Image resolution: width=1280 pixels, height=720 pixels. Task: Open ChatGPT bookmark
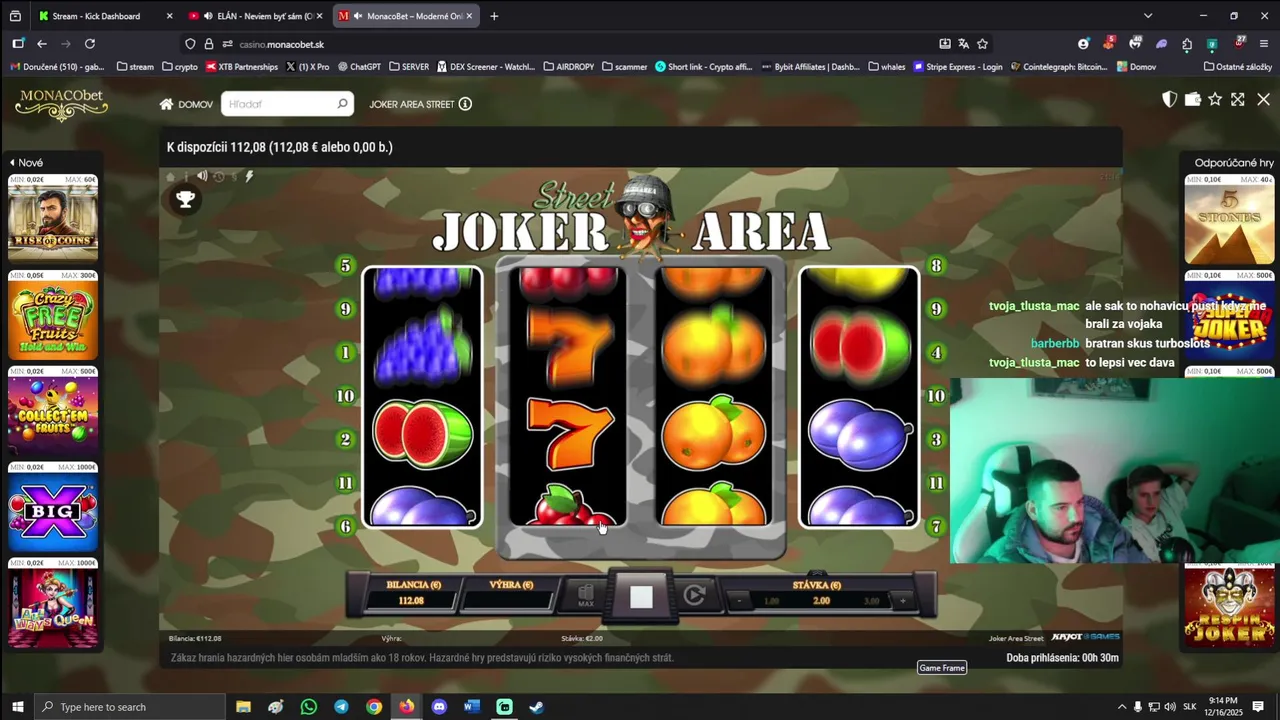[x=359, y=67]
